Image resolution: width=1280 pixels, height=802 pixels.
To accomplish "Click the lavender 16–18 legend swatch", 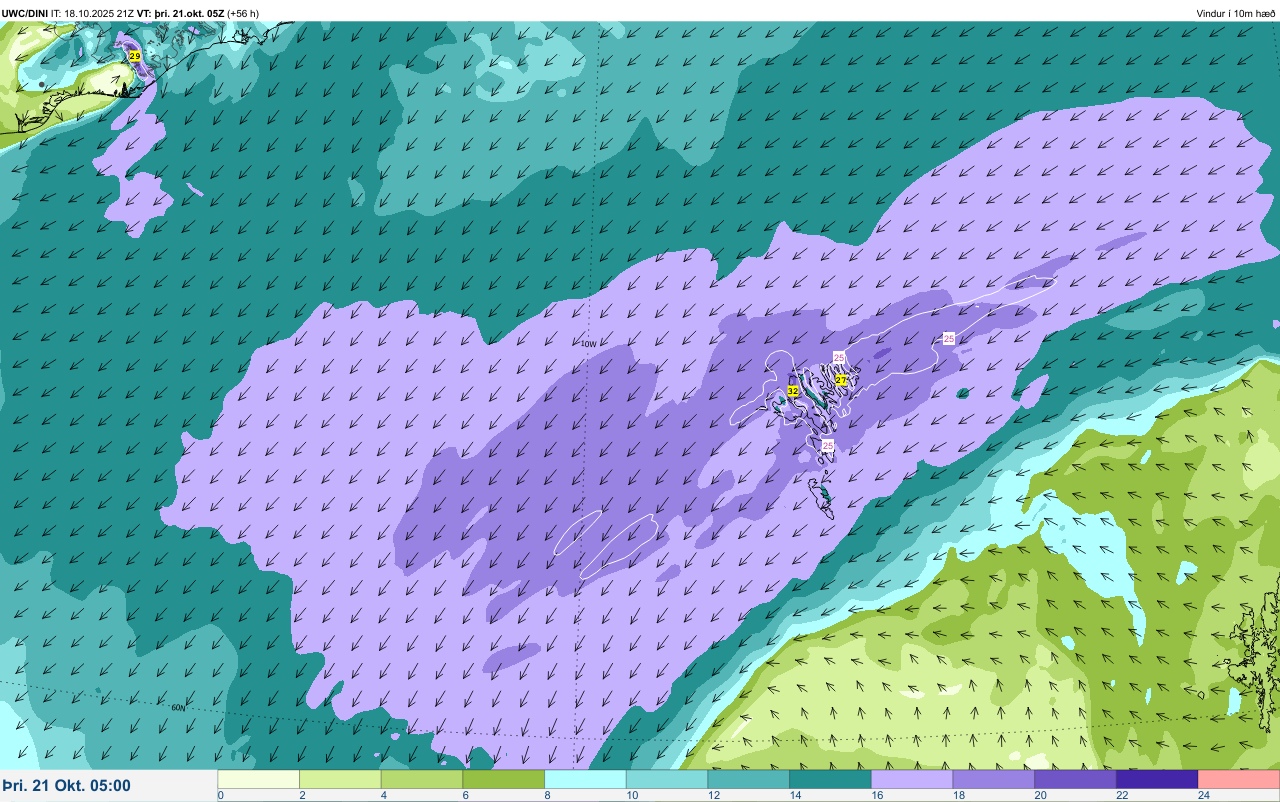I will click(x=912, y=780).
